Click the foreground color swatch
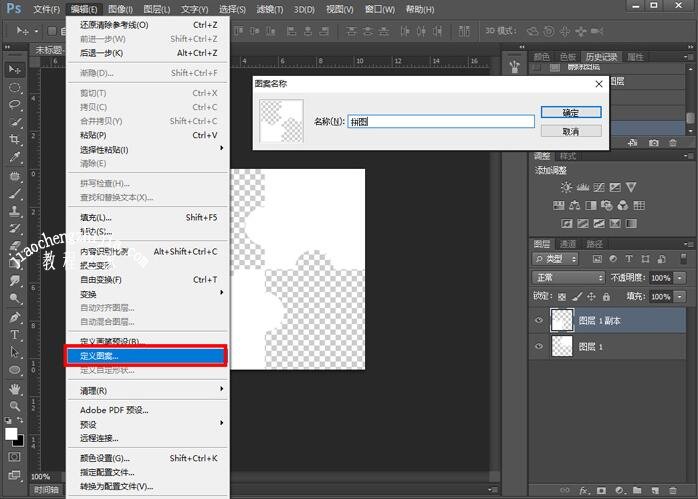 click(11, 433)
